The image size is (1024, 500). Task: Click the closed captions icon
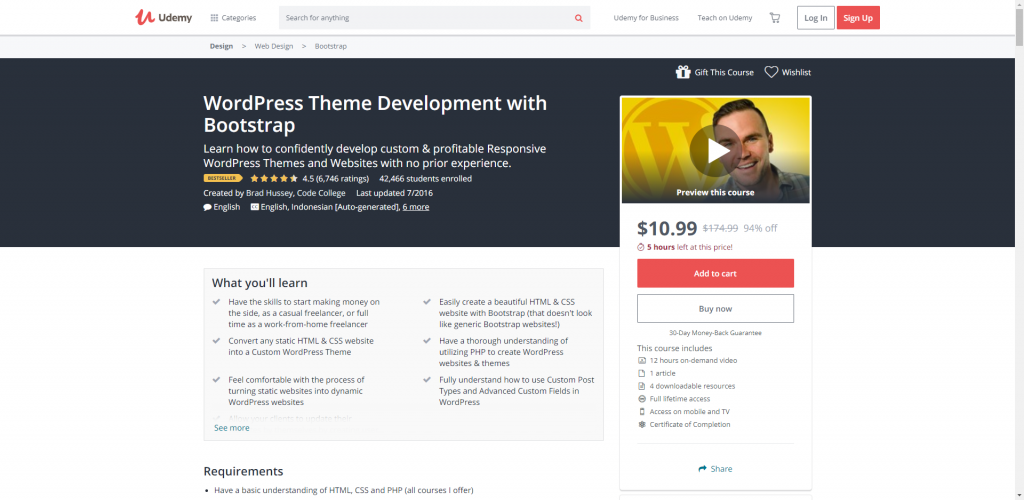pos(254,207)
